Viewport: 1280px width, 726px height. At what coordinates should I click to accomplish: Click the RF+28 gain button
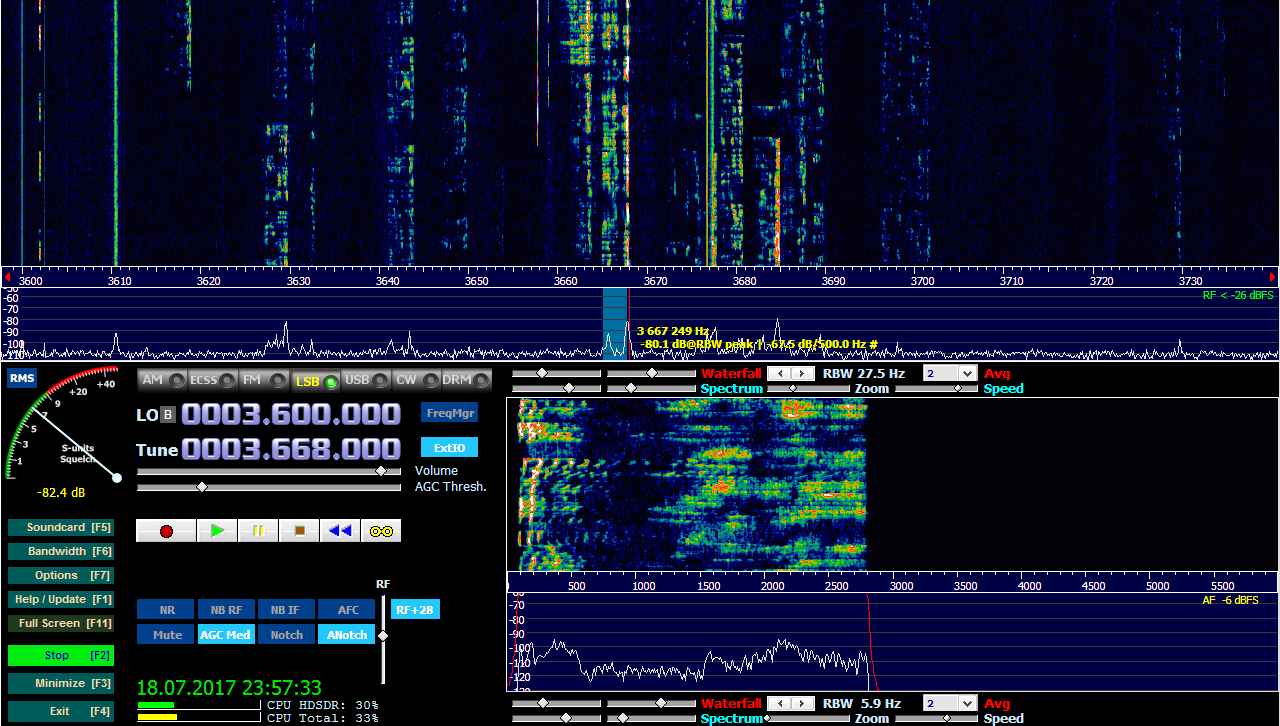415,610
